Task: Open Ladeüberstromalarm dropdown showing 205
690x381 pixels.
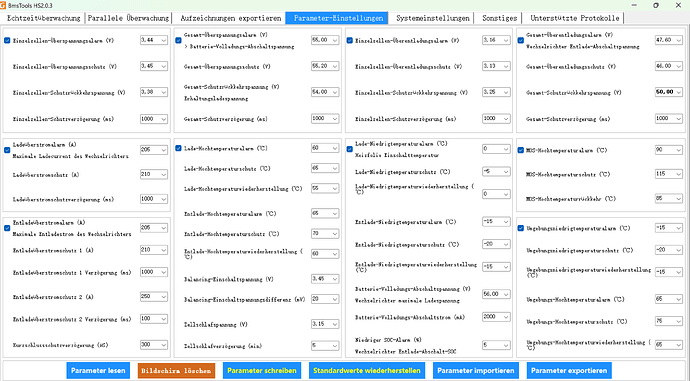Action: [x=154, y=150]
